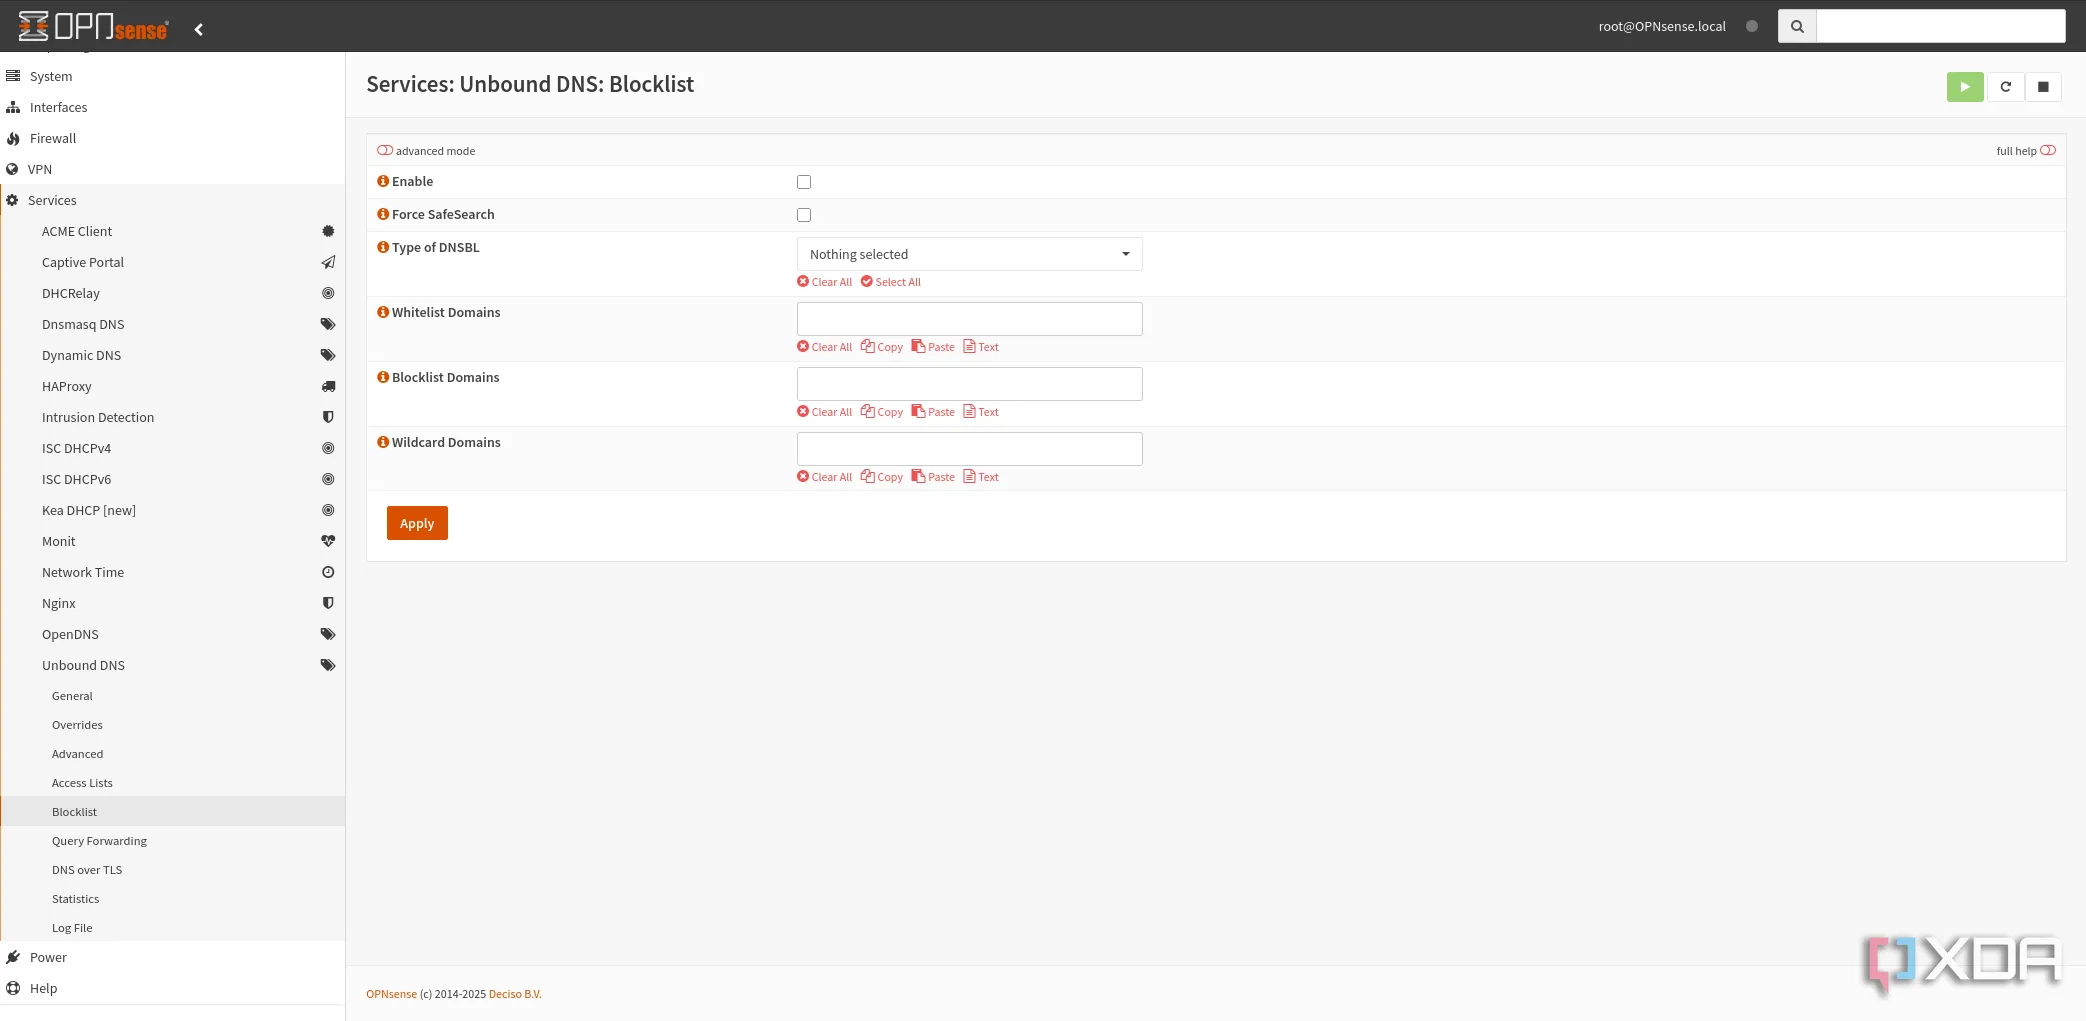
Task: Toggle advanced mode switch
Action: click(x=385, y=151)
